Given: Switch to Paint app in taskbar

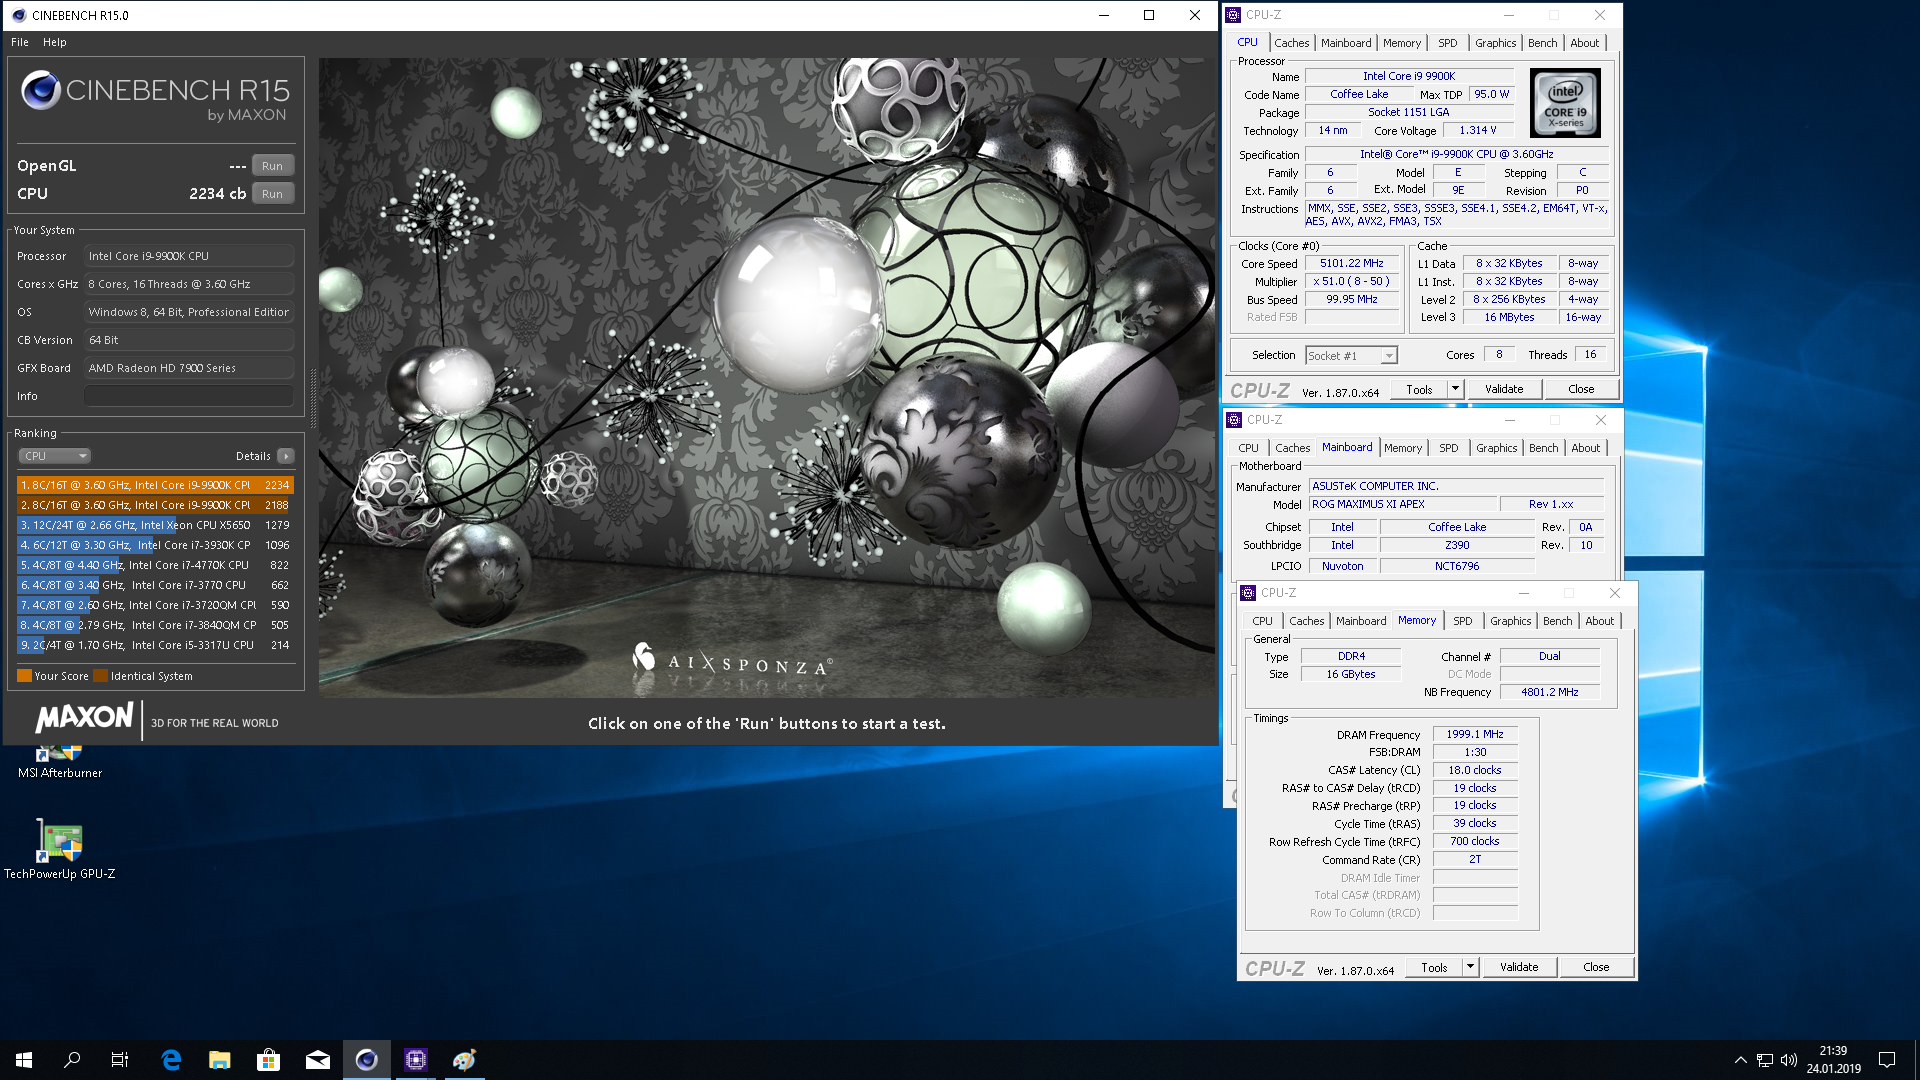Looking at the screenshot, I should pos(465,1060).
